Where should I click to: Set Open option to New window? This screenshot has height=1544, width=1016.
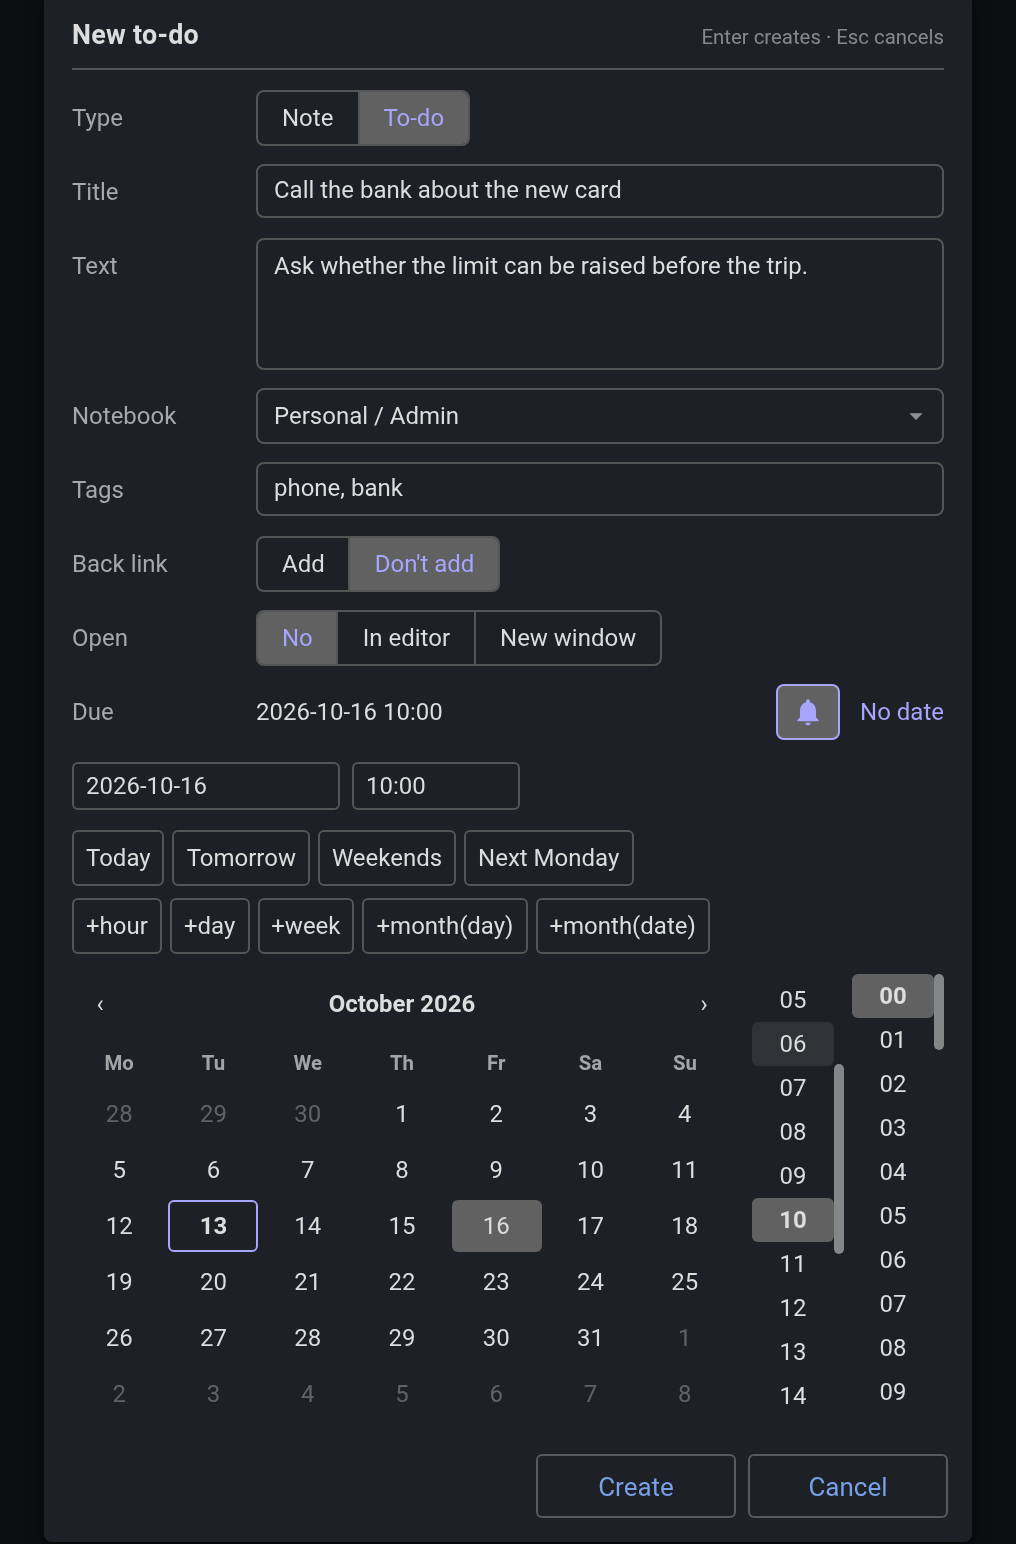coord(568,638)
